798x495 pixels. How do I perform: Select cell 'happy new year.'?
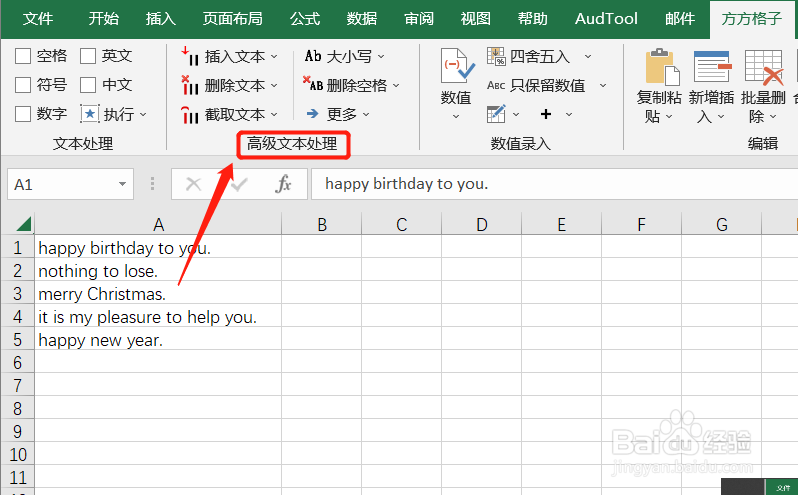[x=158, y=340]
